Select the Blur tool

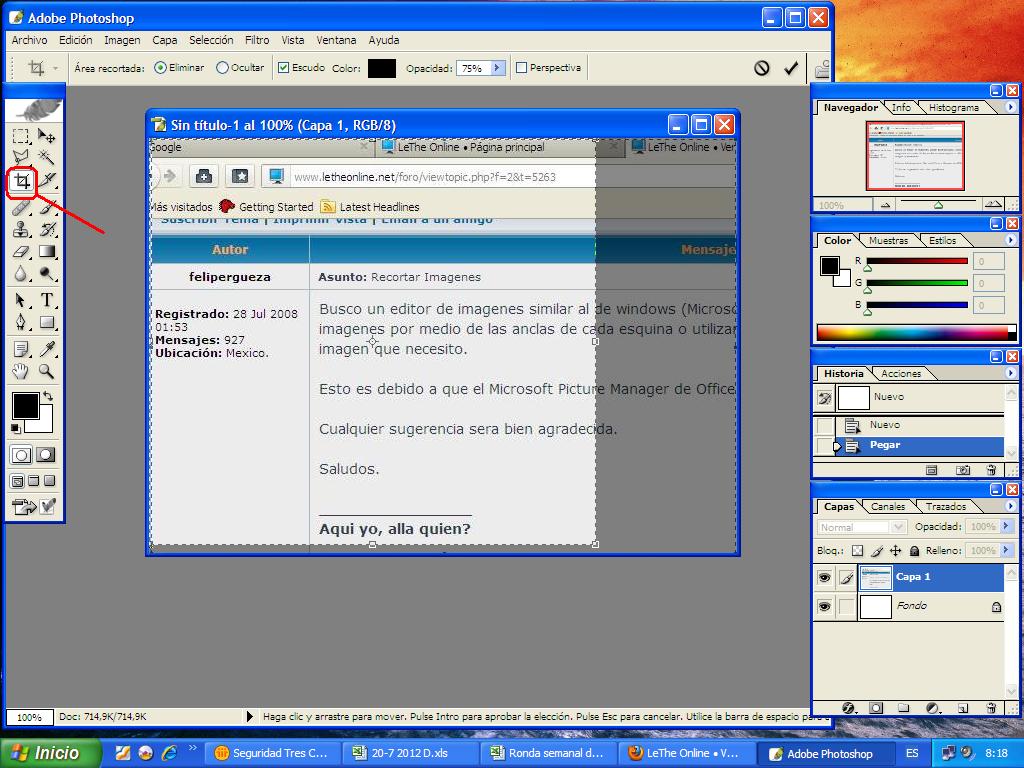21,274
